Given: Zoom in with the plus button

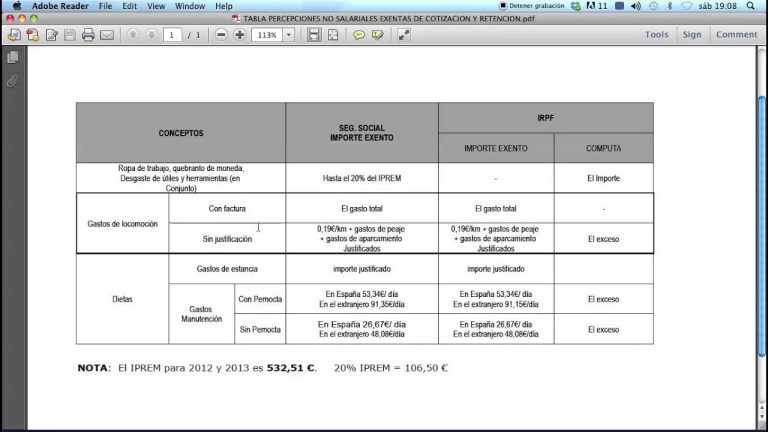Looking at the screenshot, I should pyautogui.click(x=240, y=35).
